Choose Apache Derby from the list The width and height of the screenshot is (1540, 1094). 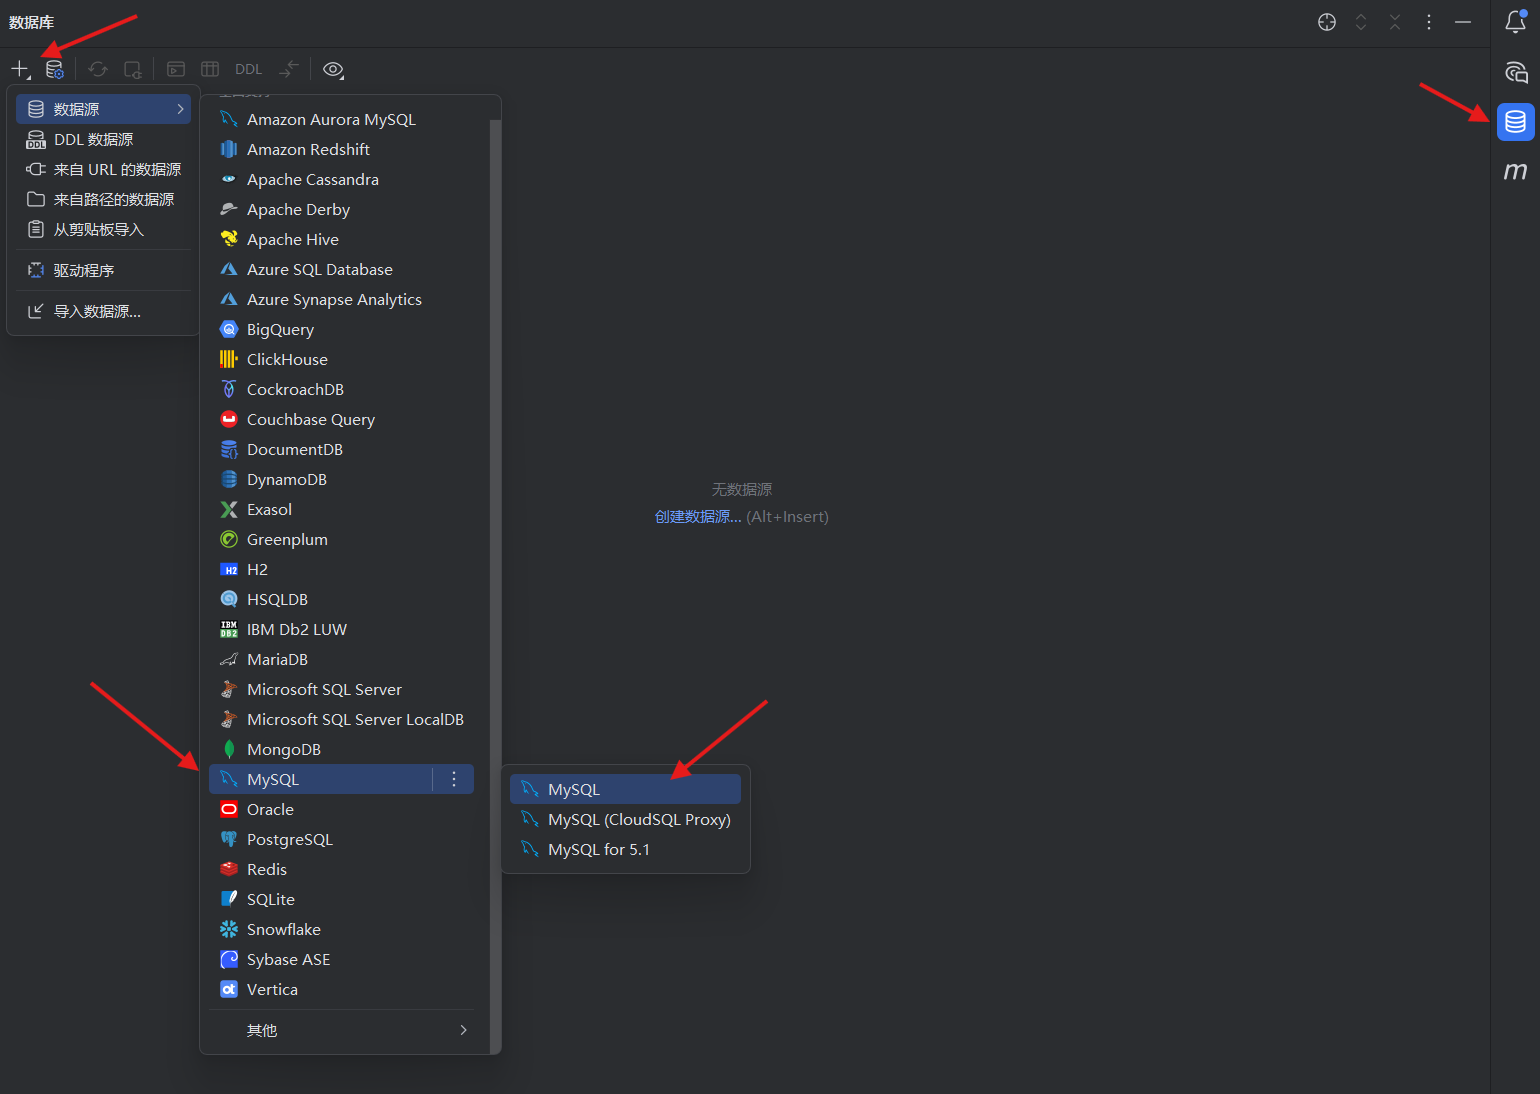coord(341,209)
